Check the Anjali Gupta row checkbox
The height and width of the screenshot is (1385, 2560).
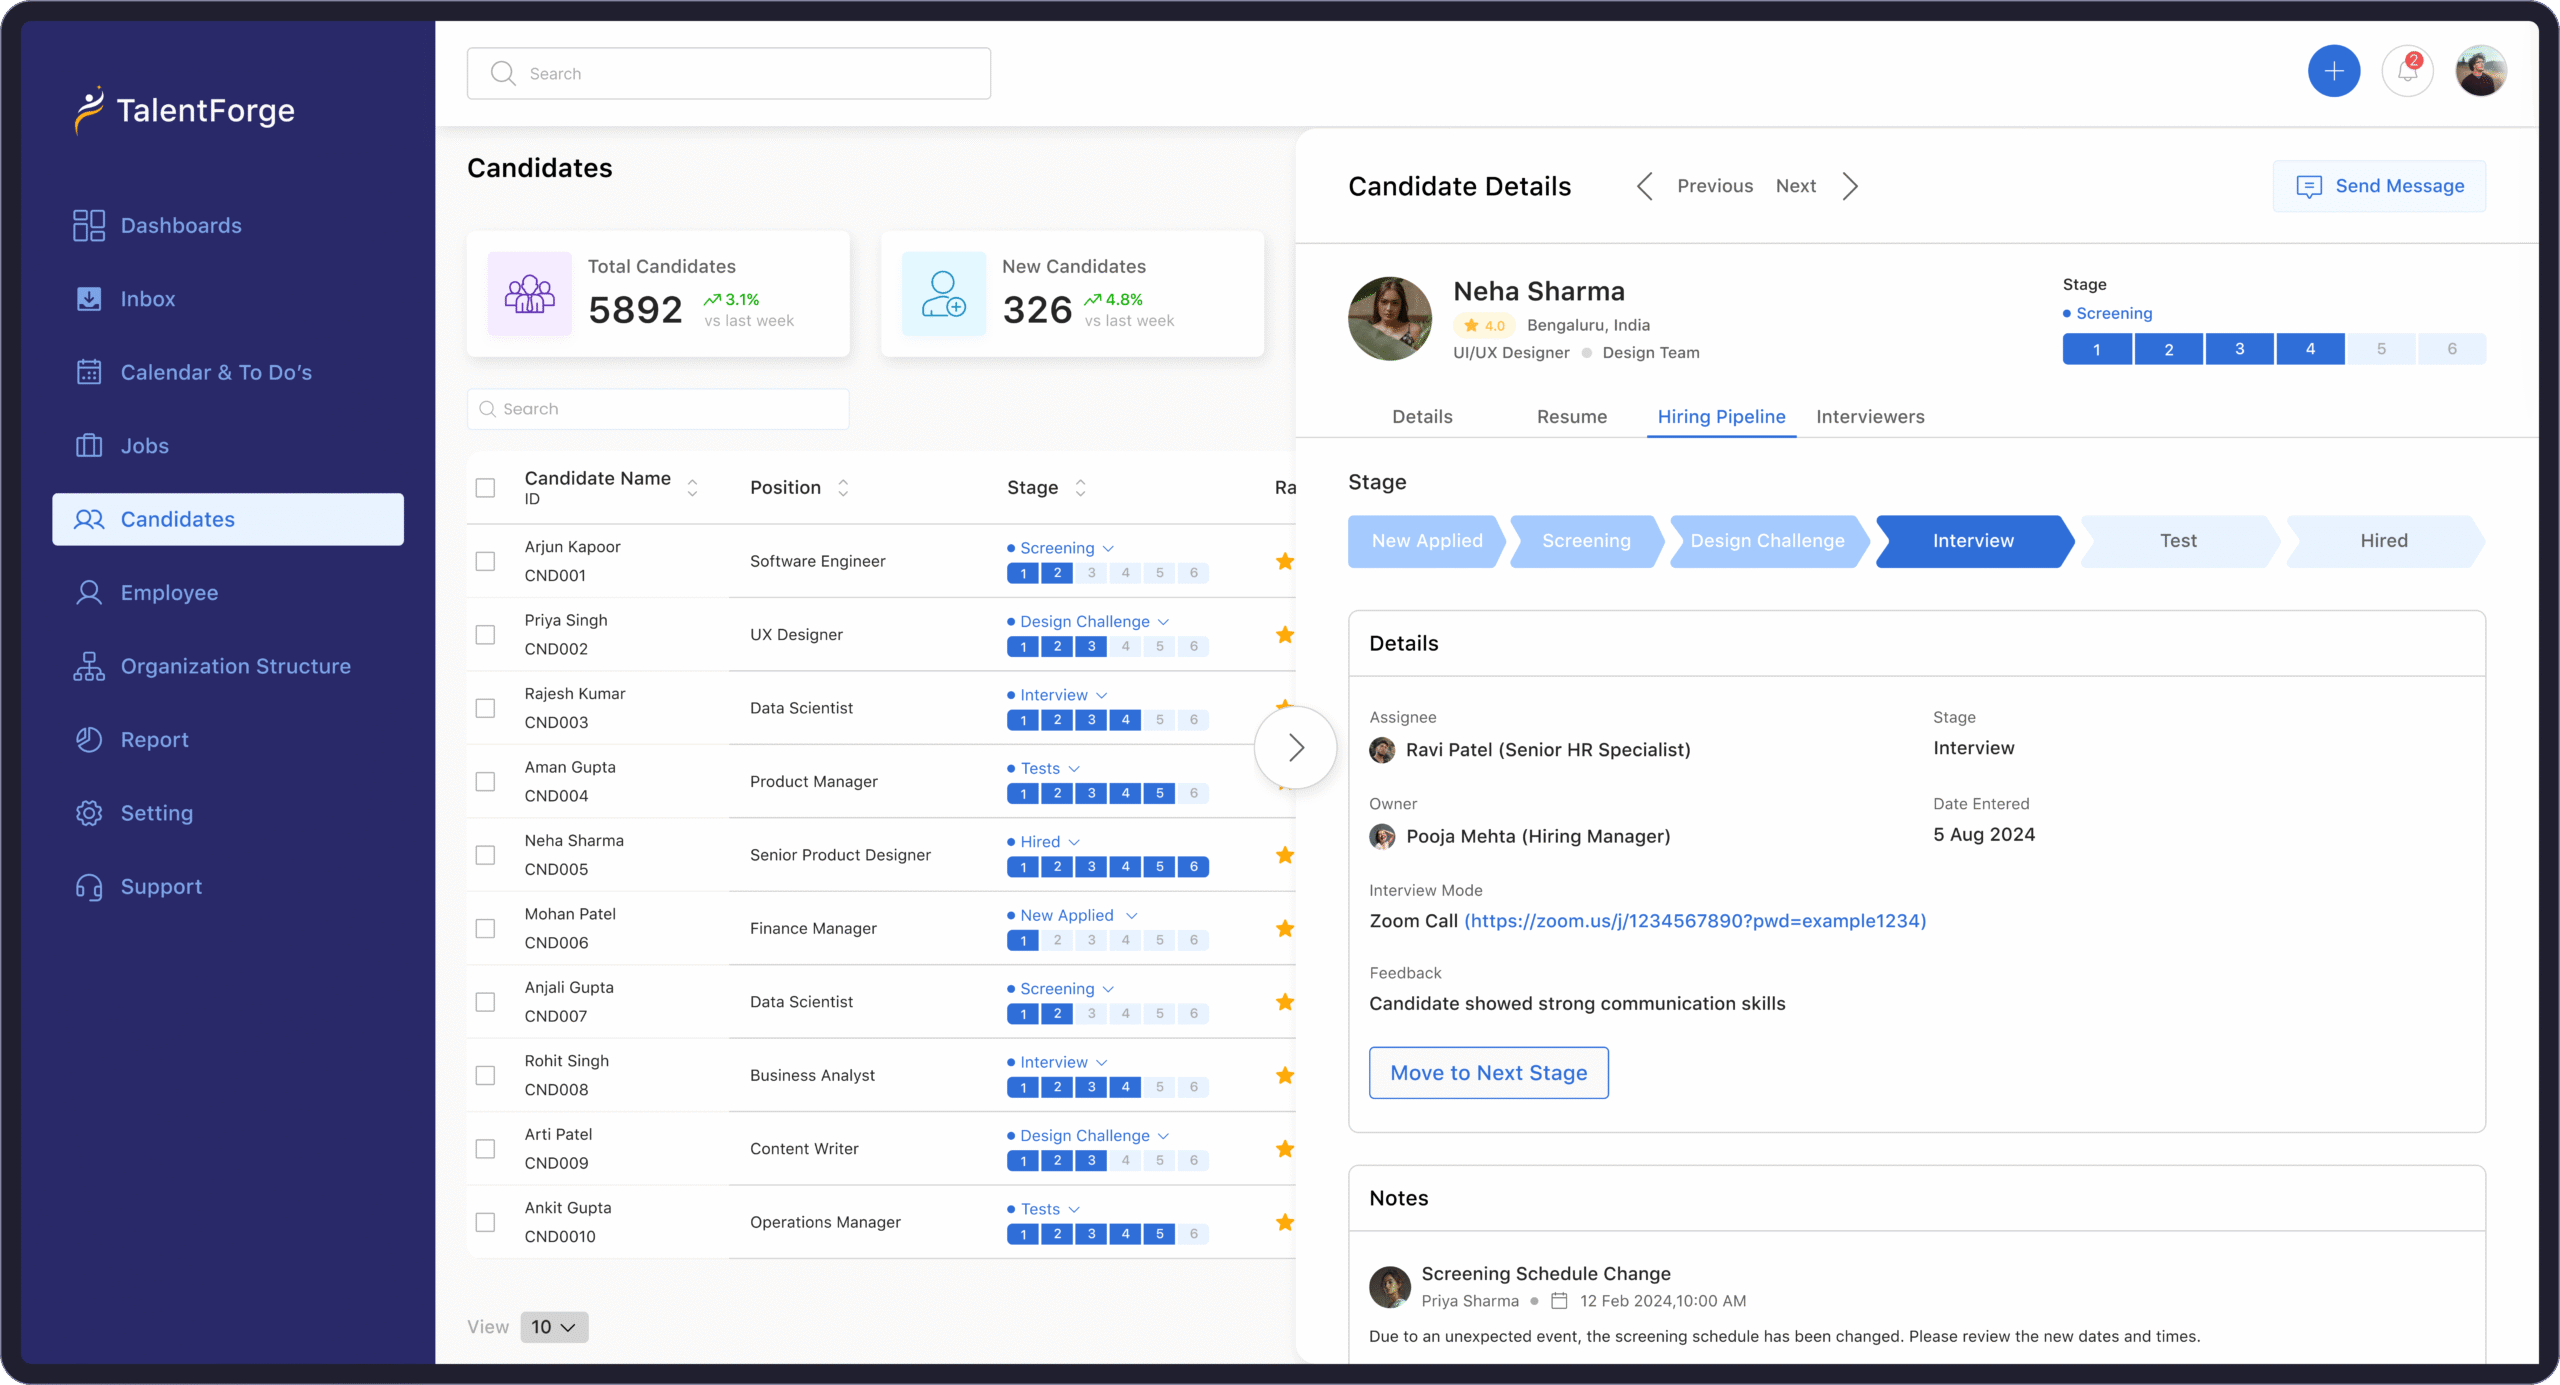(x=485, y=1002)
